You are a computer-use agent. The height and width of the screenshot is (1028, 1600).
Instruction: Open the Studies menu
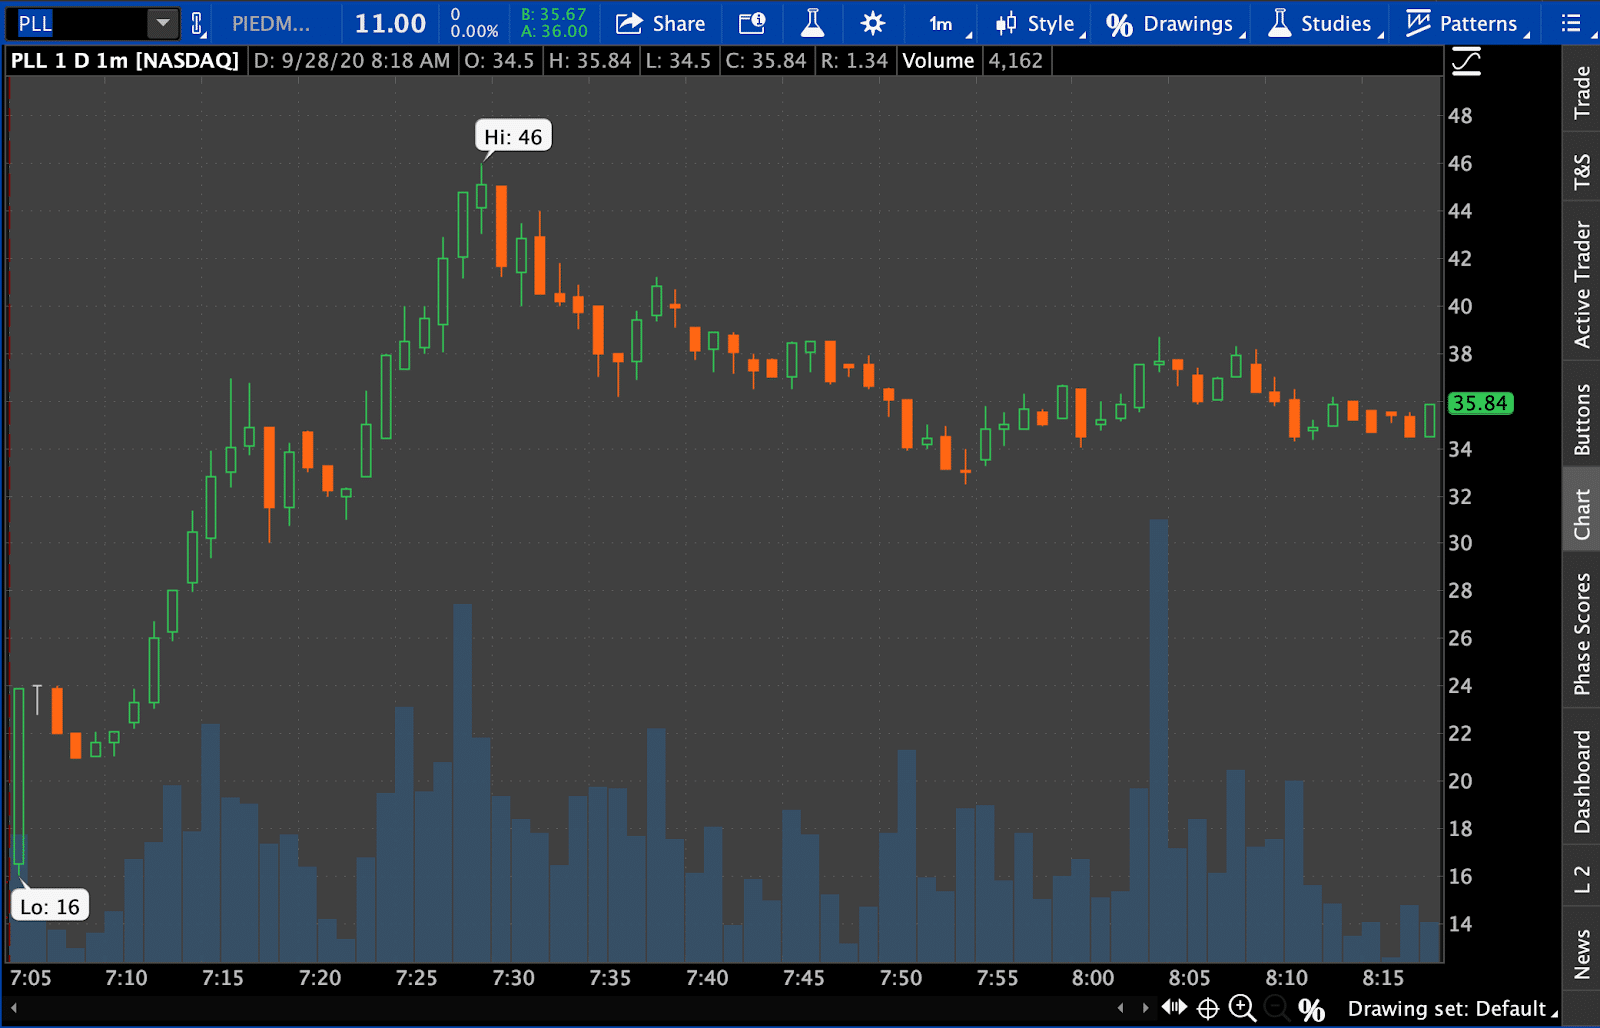[x=1325, y=23]
